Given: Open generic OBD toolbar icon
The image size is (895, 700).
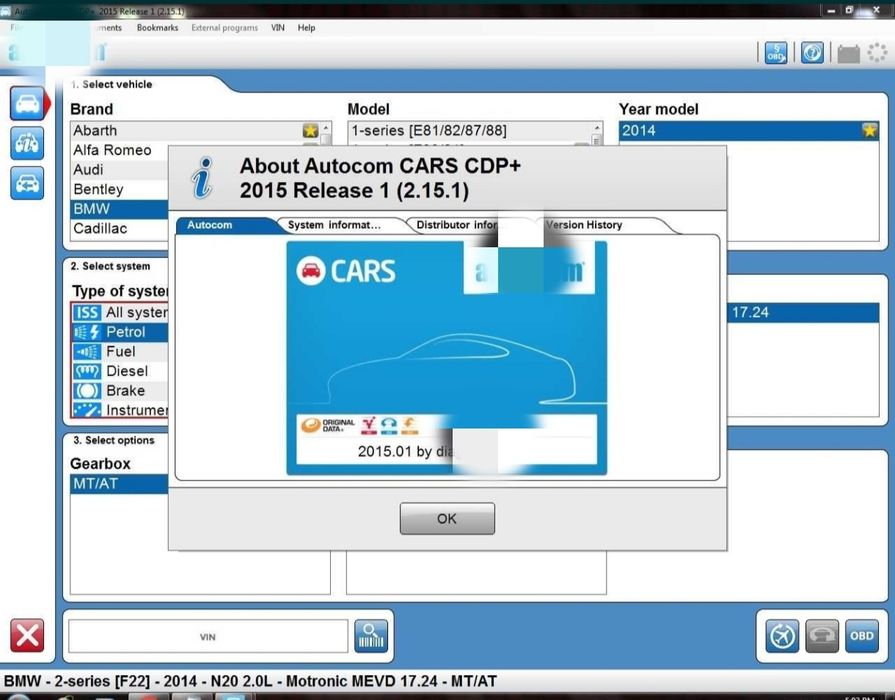Looking at the screenshot, I should click(776, 53).
